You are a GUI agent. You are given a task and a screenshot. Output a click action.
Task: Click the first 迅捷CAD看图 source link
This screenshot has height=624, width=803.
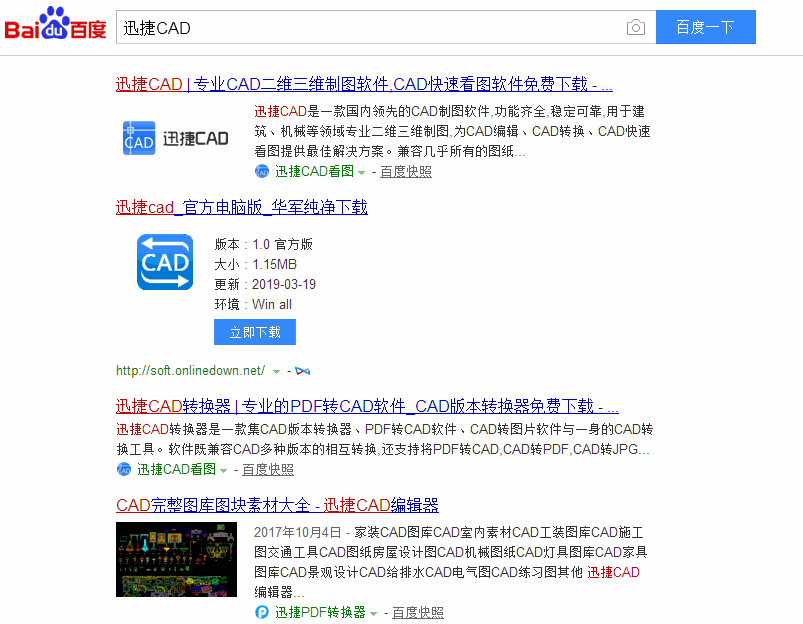click(314, 172)
